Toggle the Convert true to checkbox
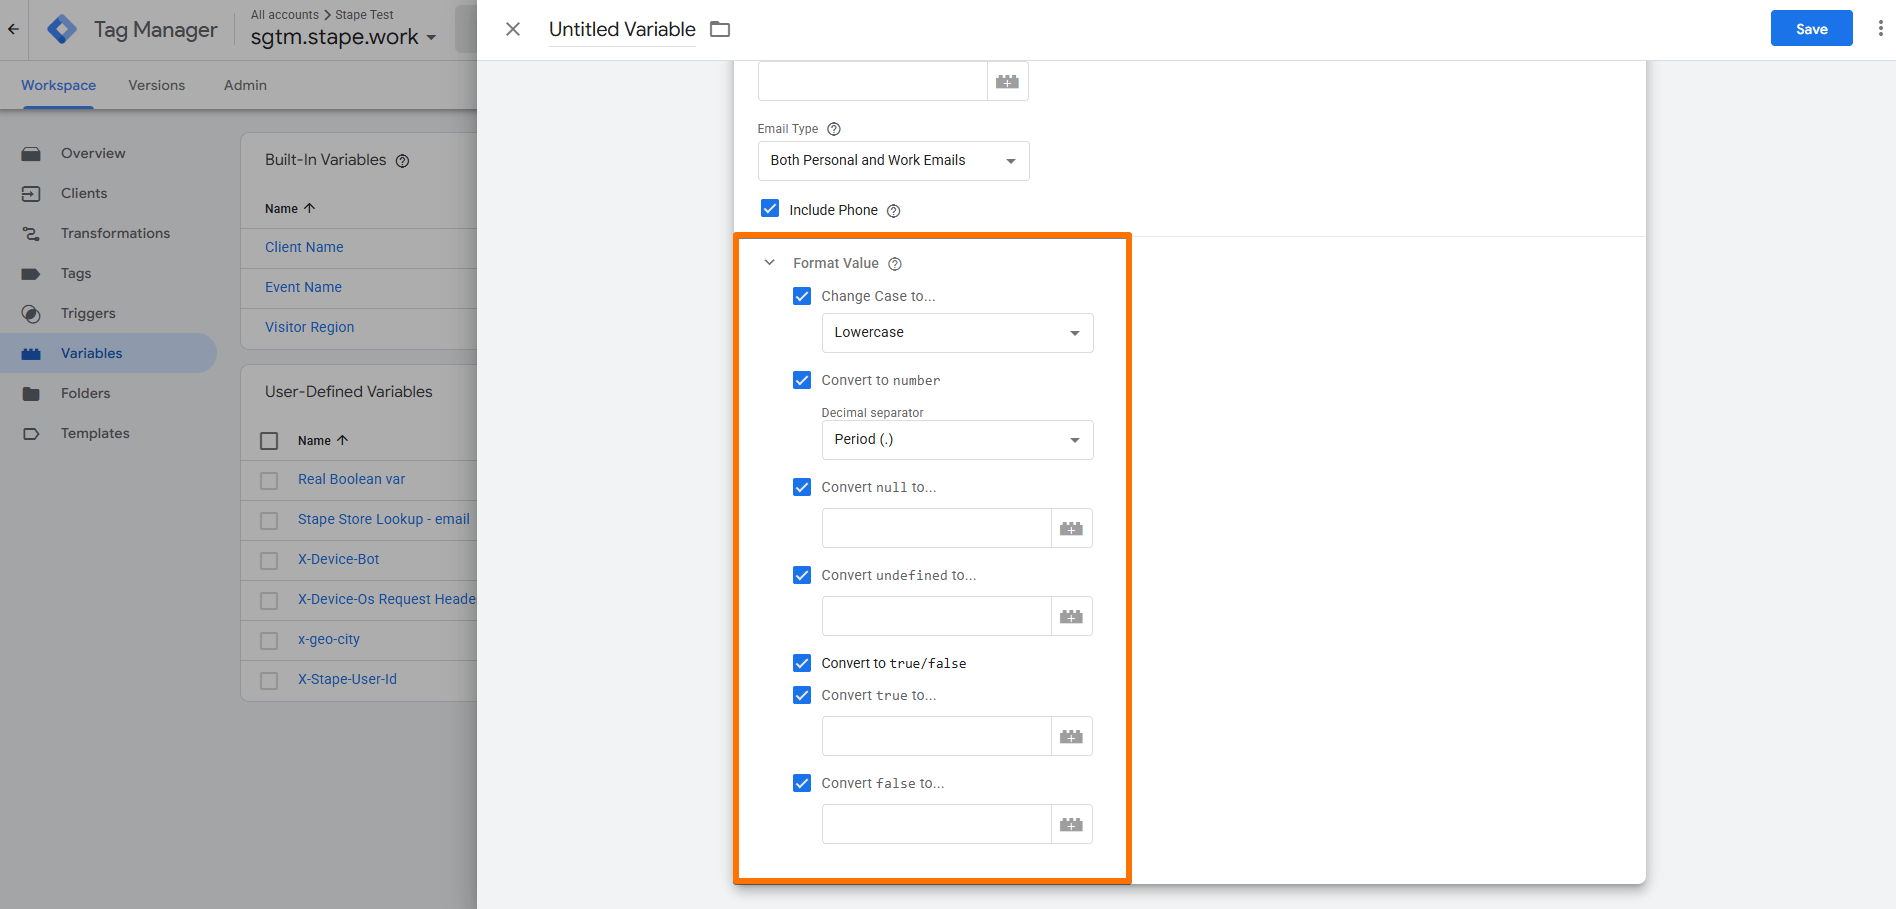Screen dimensions: 1896x909 coord(802,695)
